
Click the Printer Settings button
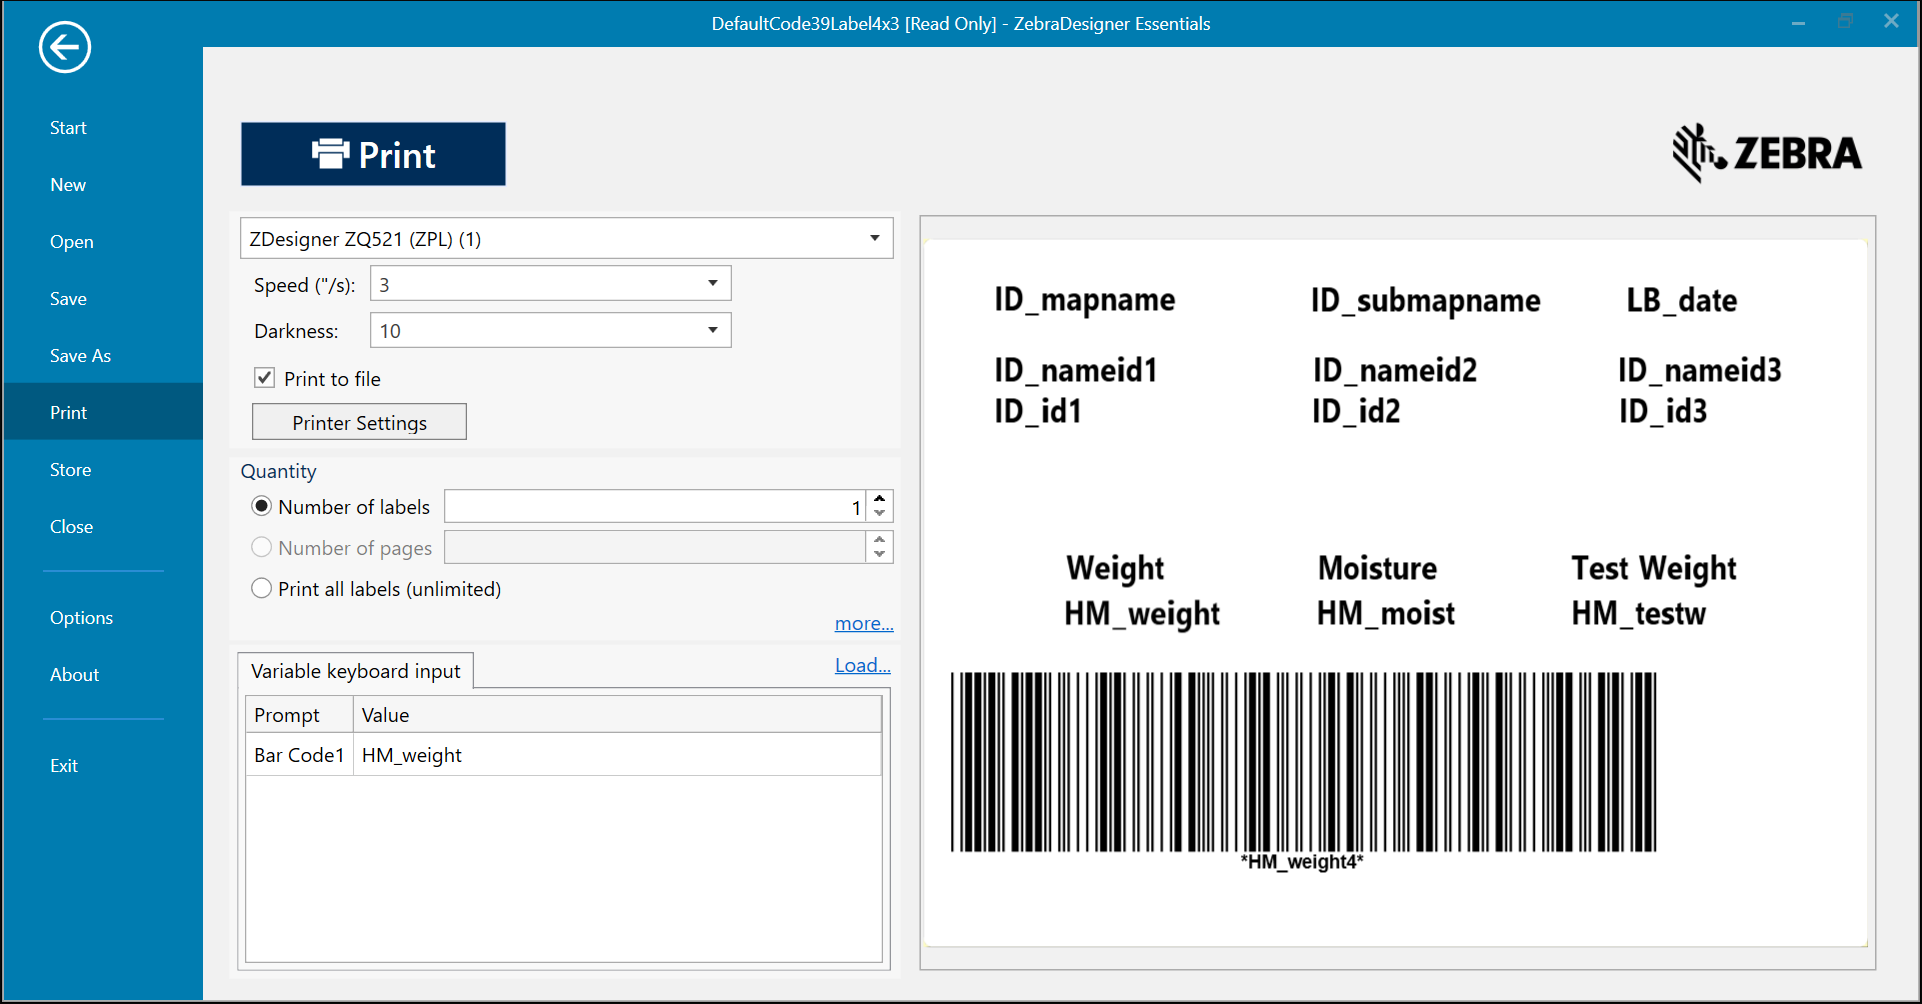[x=359, y=423]
